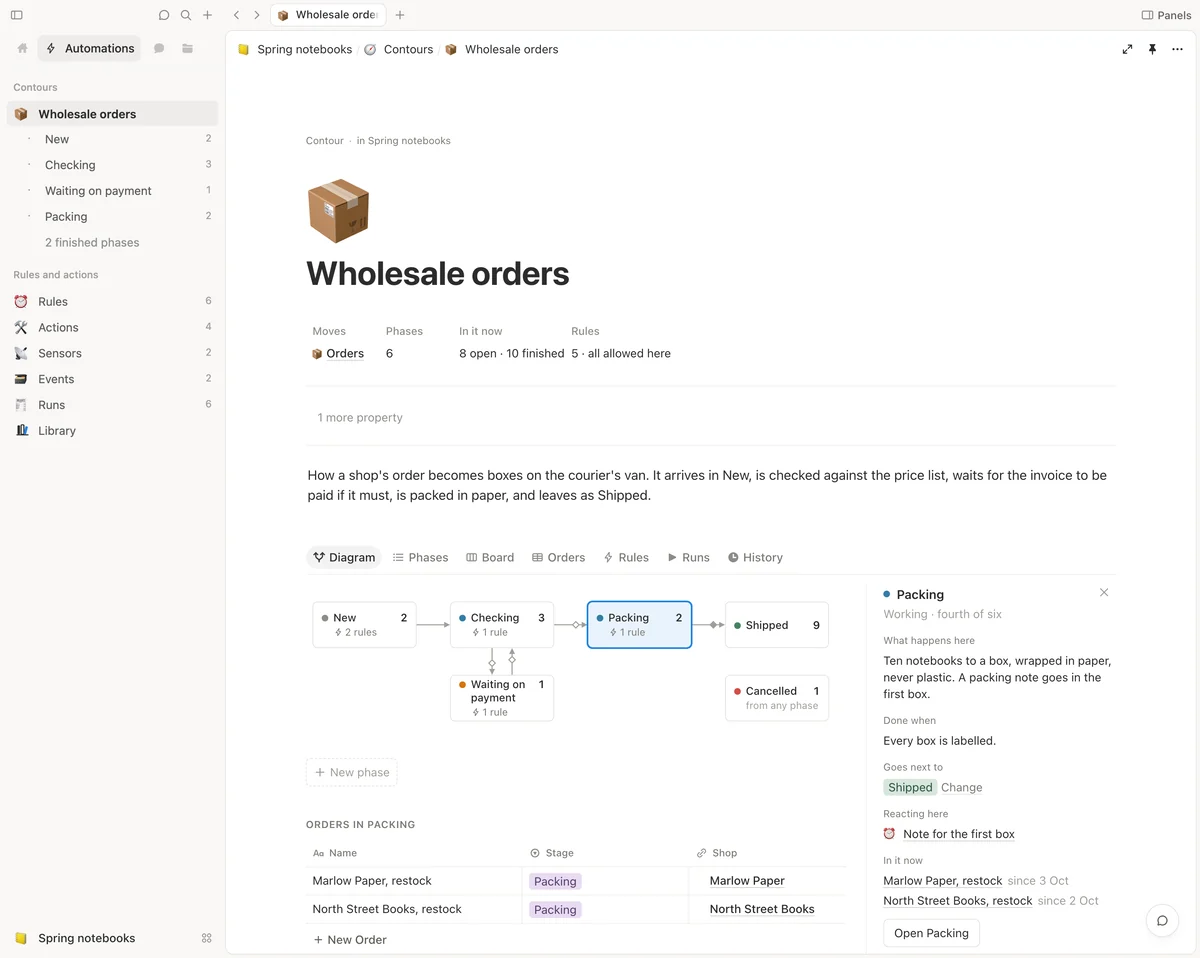The height and width of the screenshot is (958, 1200).
Task: Open the folder icon in the sidebar
Action: pos(187,48)
